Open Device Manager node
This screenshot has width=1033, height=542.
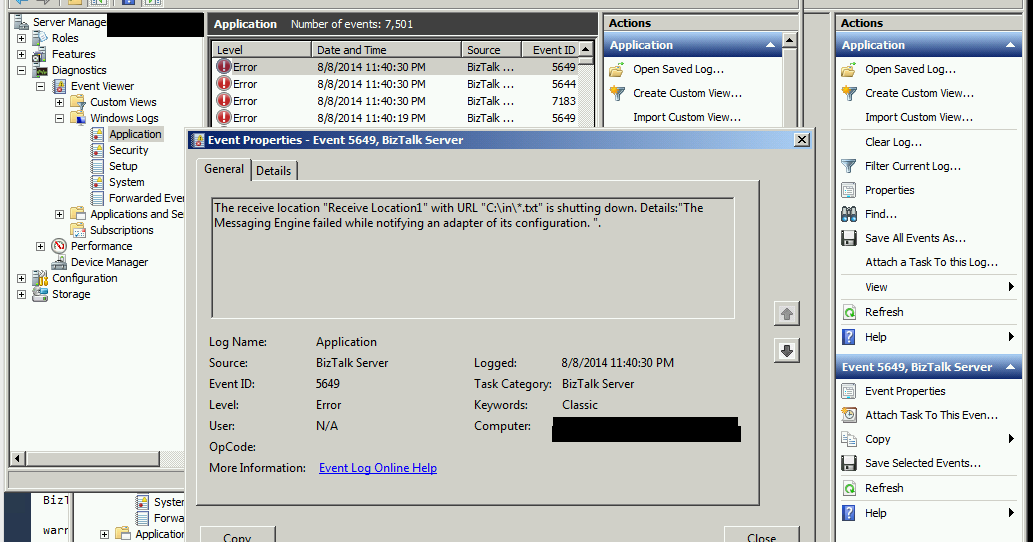pos(109,262)
